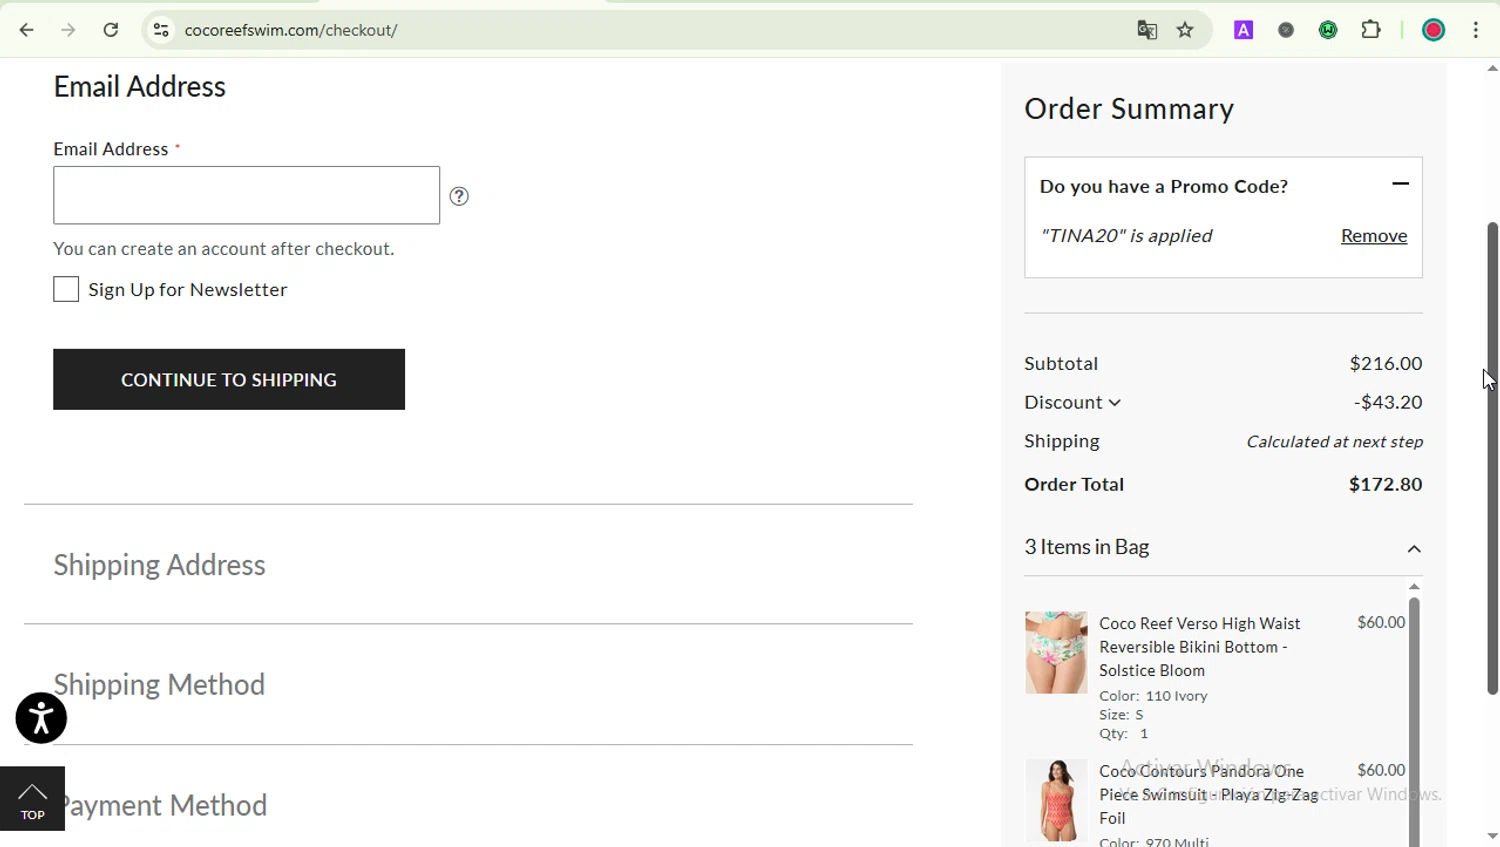Viewport: 1500px width, 847px height.
Task: Click 'Color: 110 Ivory' detail
Action: coord(1153,696)
